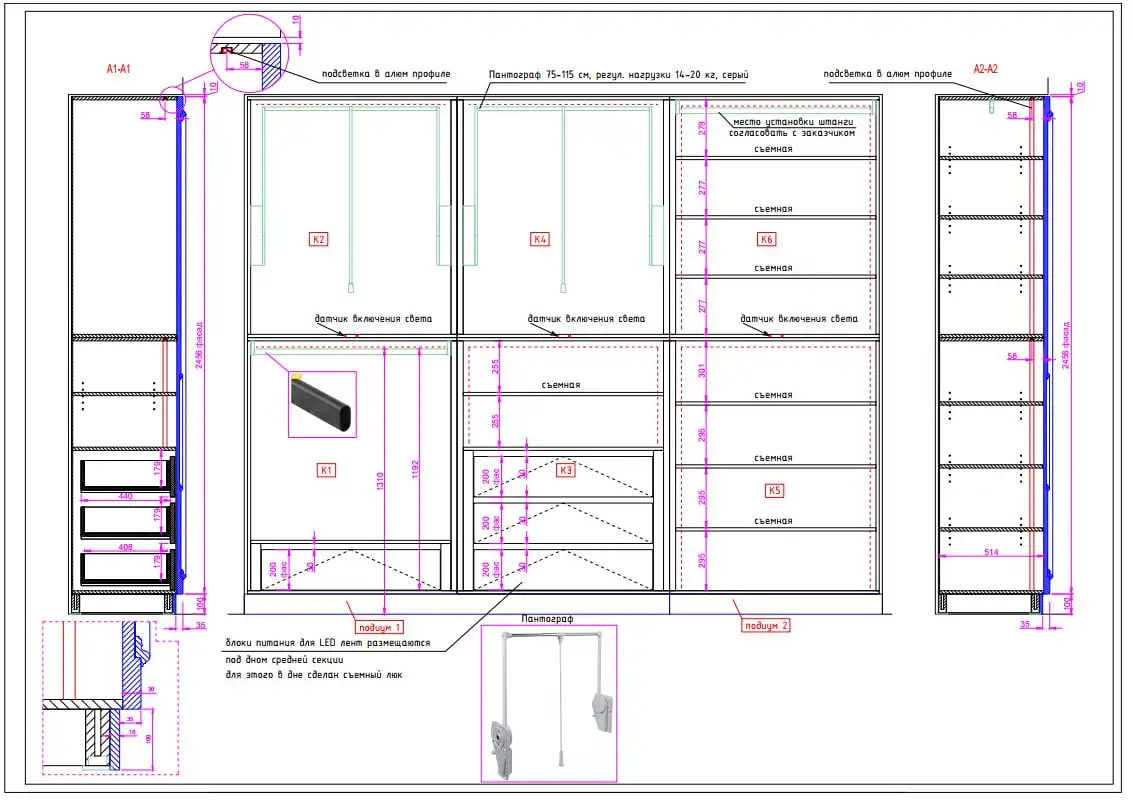This screenshot has width=1132, height=801.
Task: Click the K2 section label
Action: pos(319,239)
